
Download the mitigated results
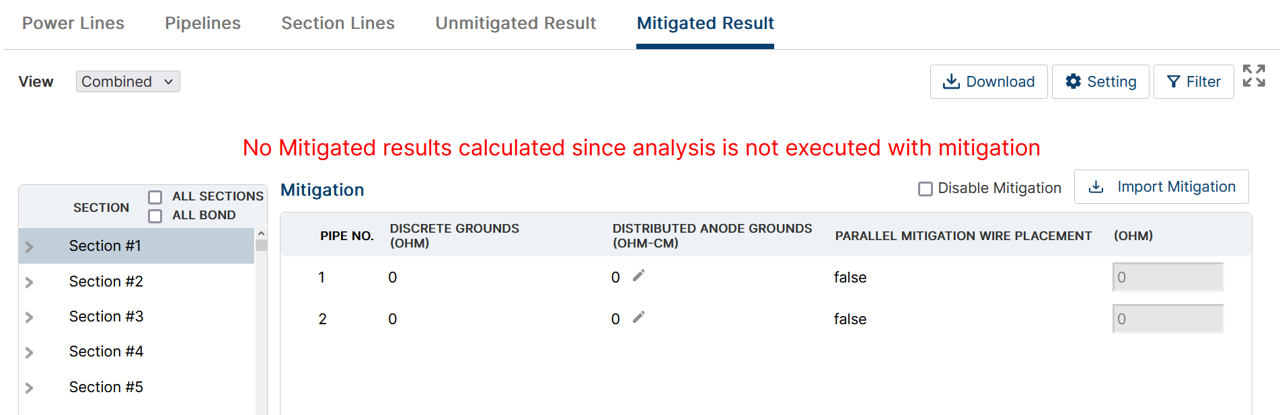[989, 82]
